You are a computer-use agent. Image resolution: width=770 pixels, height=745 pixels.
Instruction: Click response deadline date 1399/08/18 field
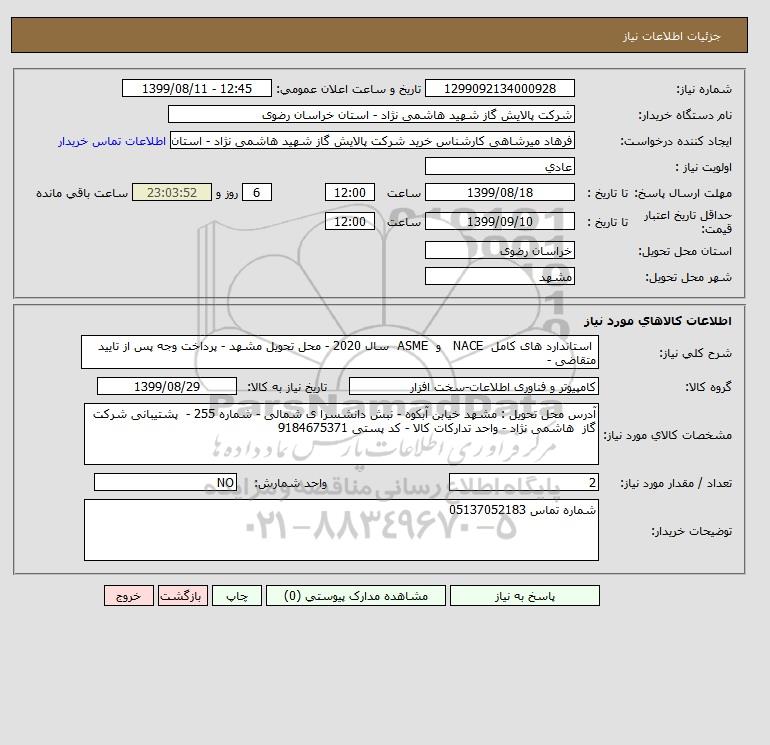tap(499, 193)
